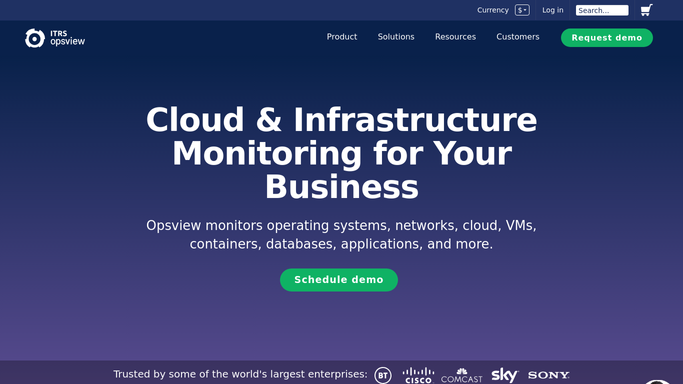
Task: Click the Cloud & Infrastructure Monitoring headline
Action: (342, 153)
